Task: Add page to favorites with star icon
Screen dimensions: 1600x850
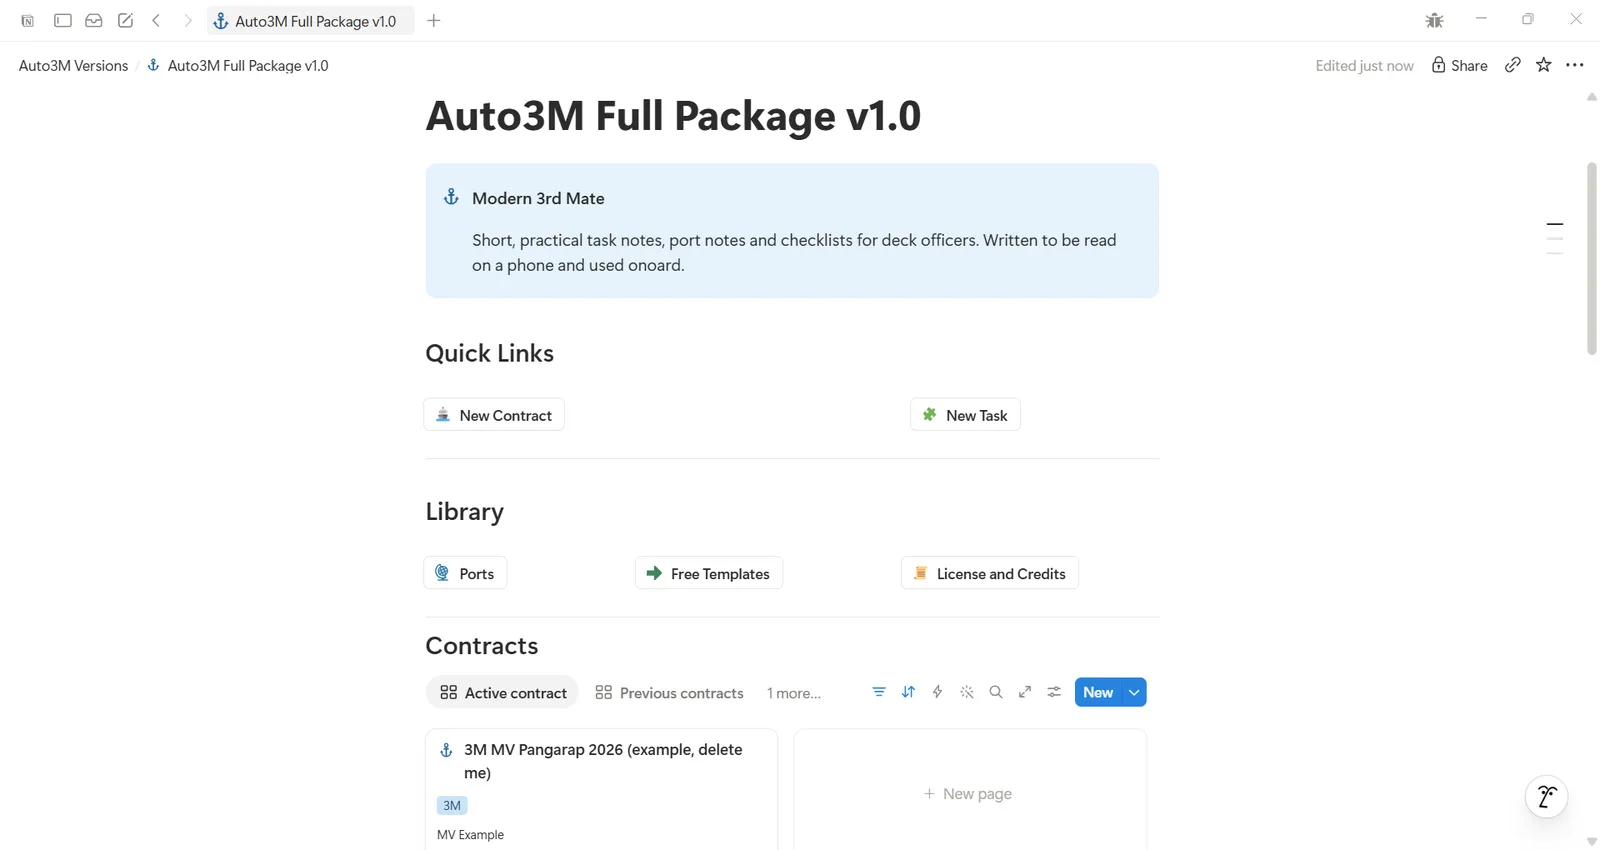Action: (x=1544, y=65)
